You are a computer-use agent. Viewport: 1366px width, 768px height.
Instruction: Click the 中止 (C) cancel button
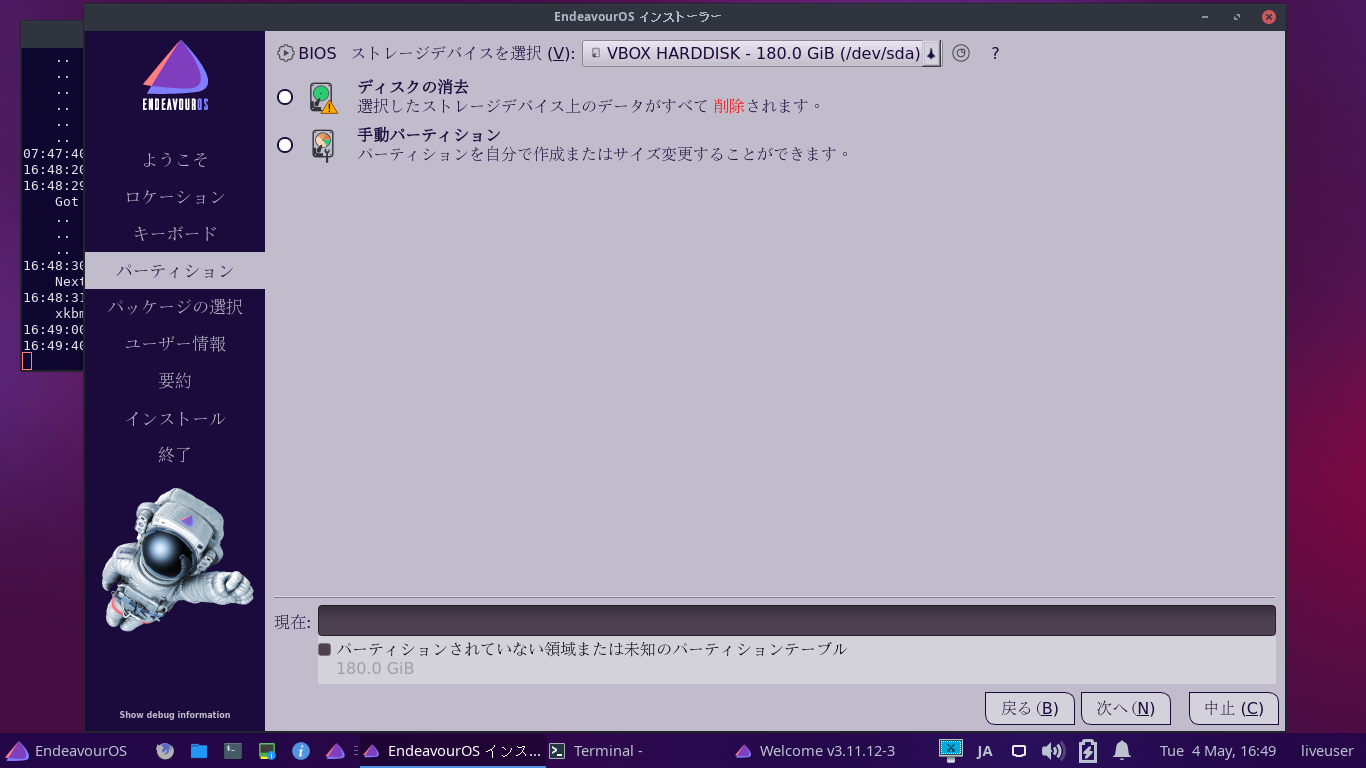[1233, 708]
